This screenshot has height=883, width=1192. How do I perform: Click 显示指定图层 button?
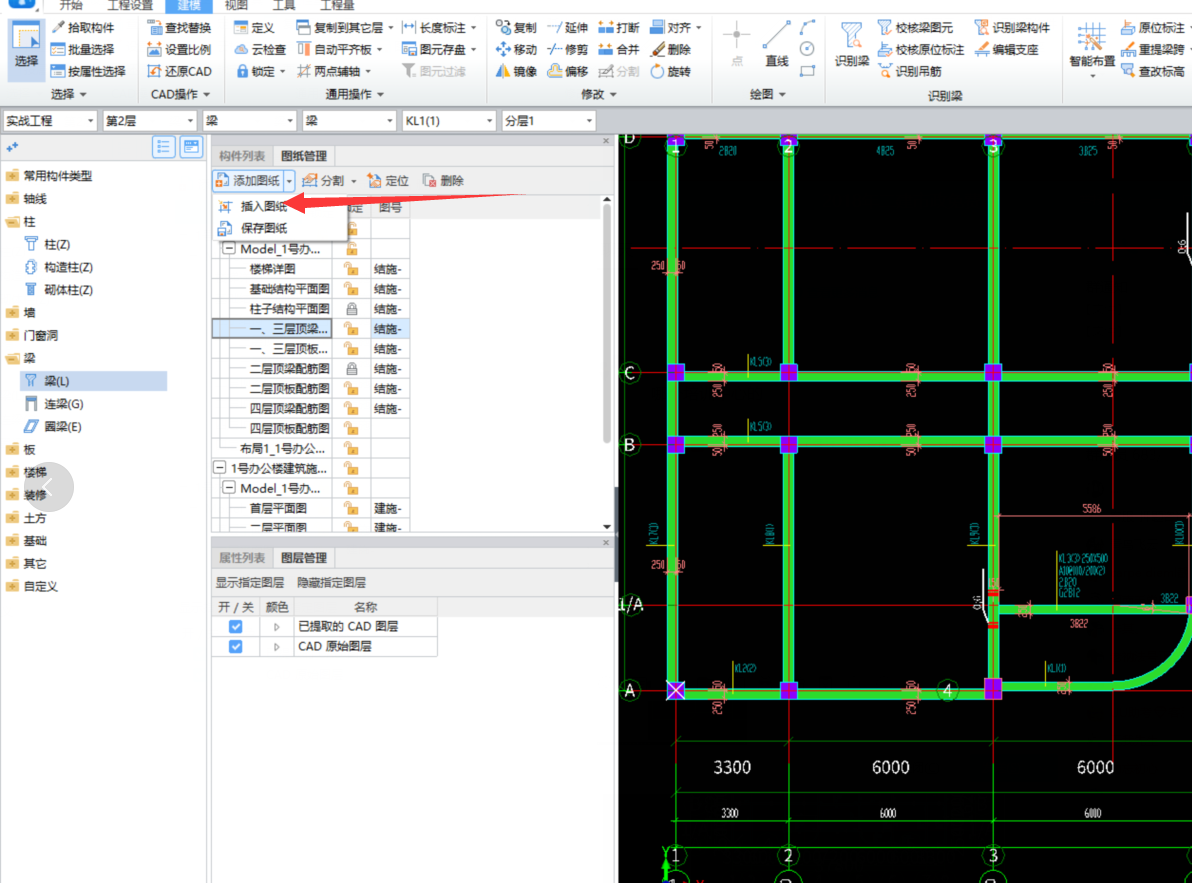point(249,583)
